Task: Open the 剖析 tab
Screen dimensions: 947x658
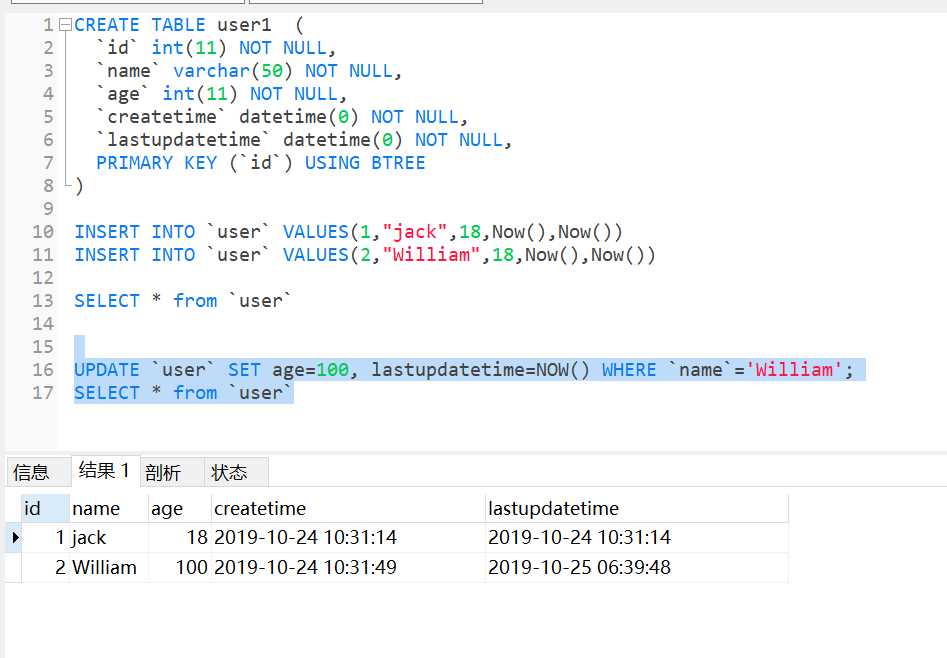Action: point(172,472)
